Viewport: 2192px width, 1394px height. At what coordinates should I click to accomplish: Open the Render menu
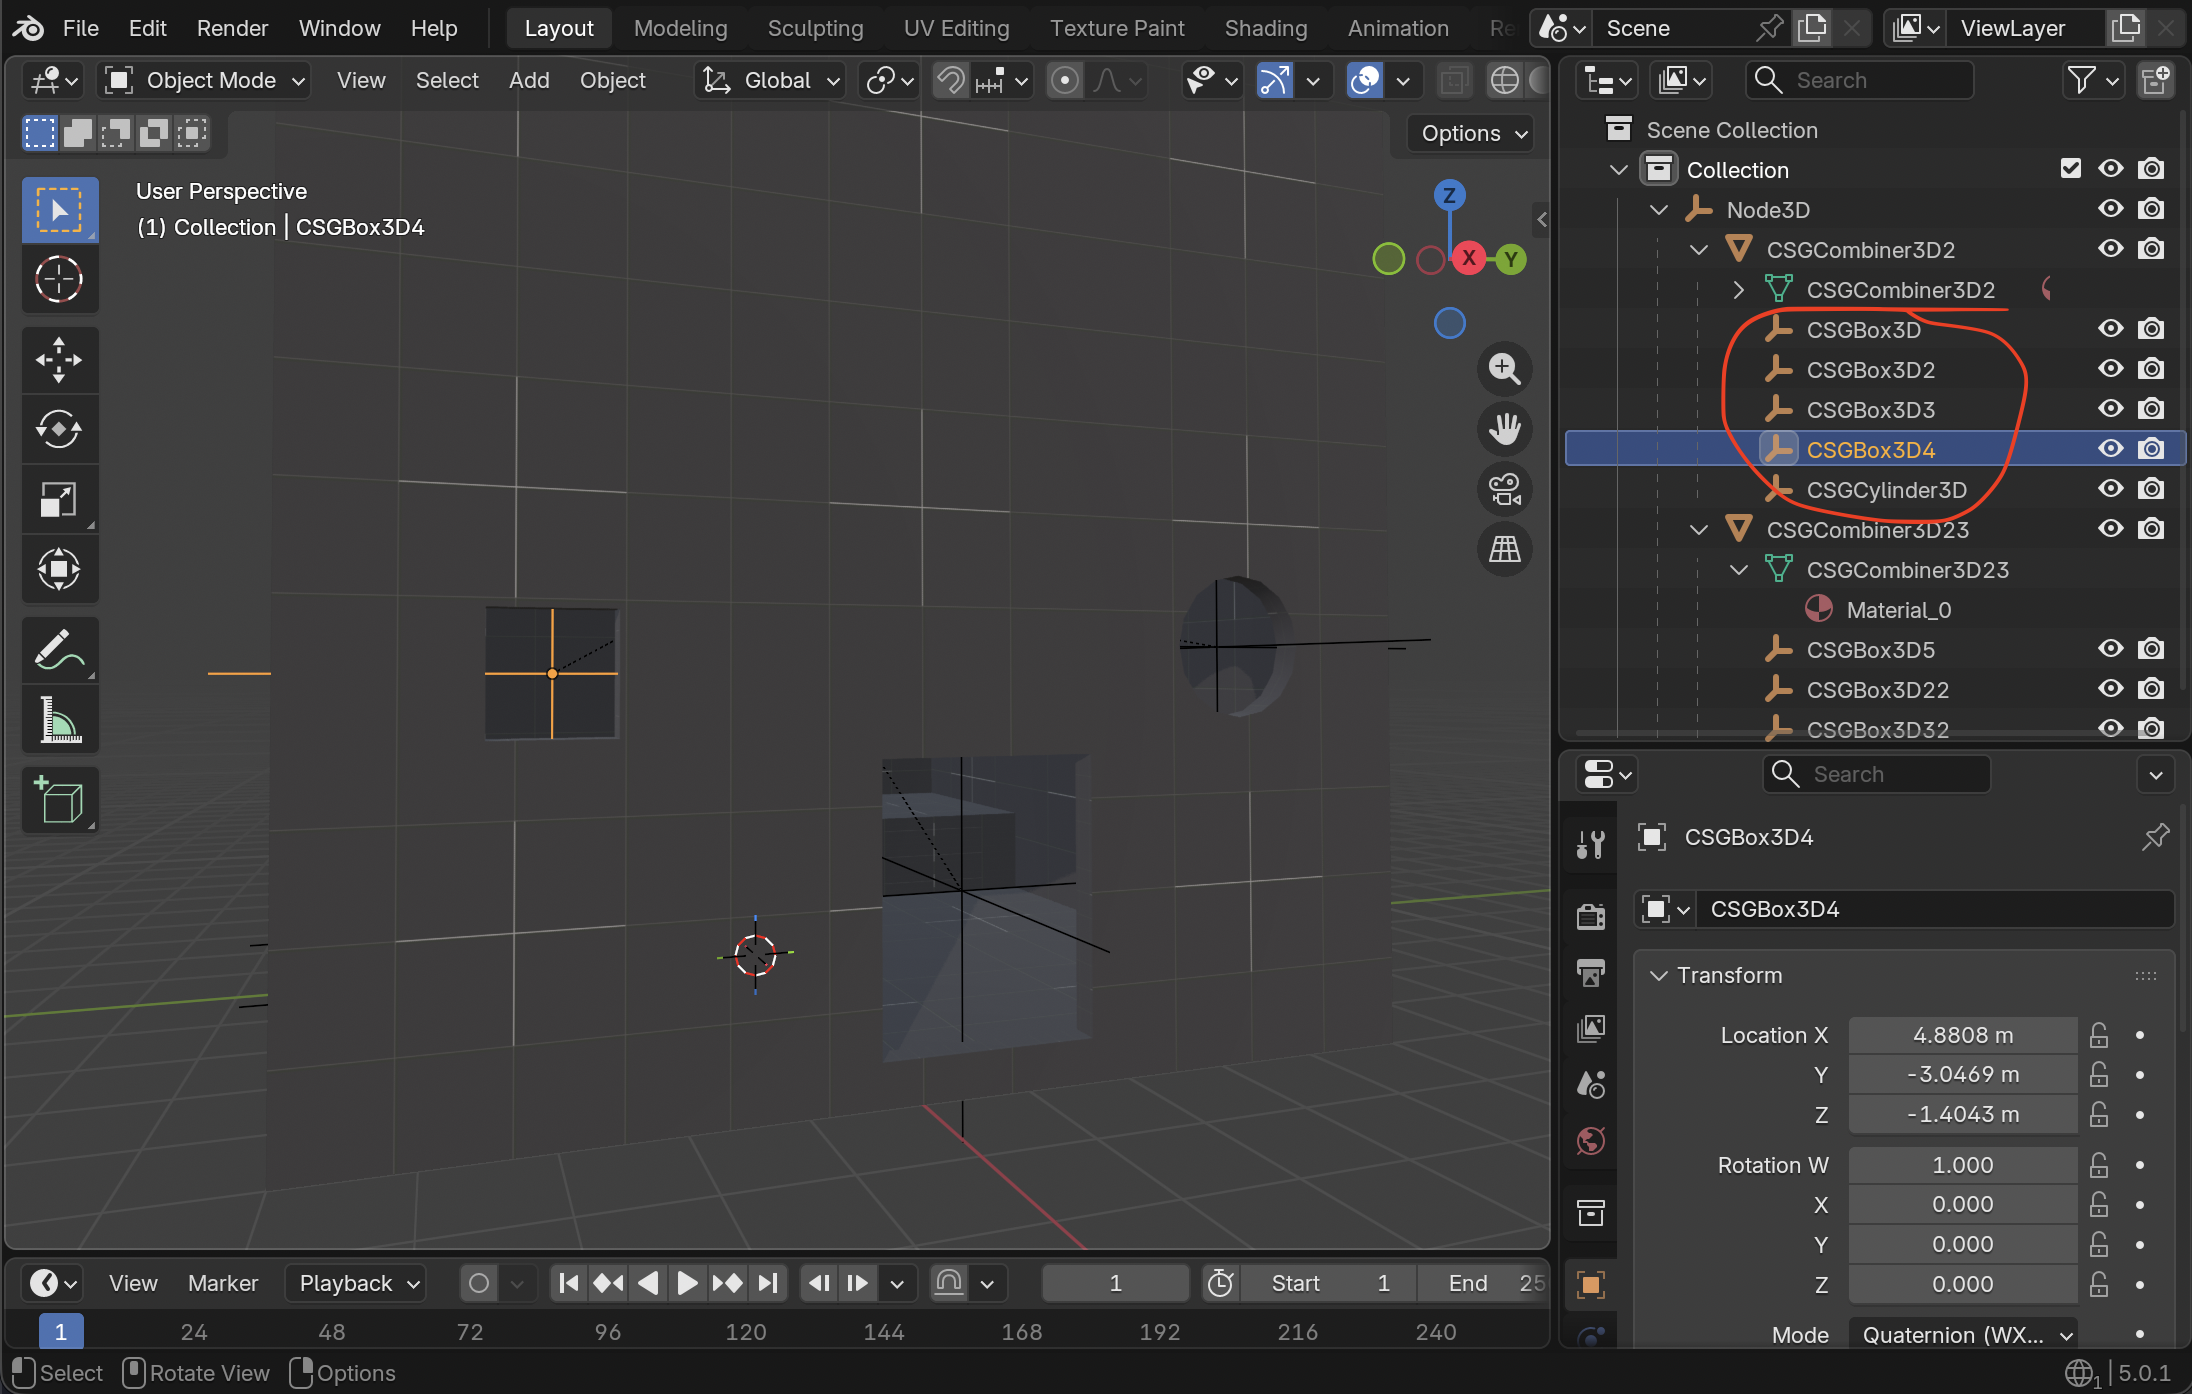pos(232,28)
